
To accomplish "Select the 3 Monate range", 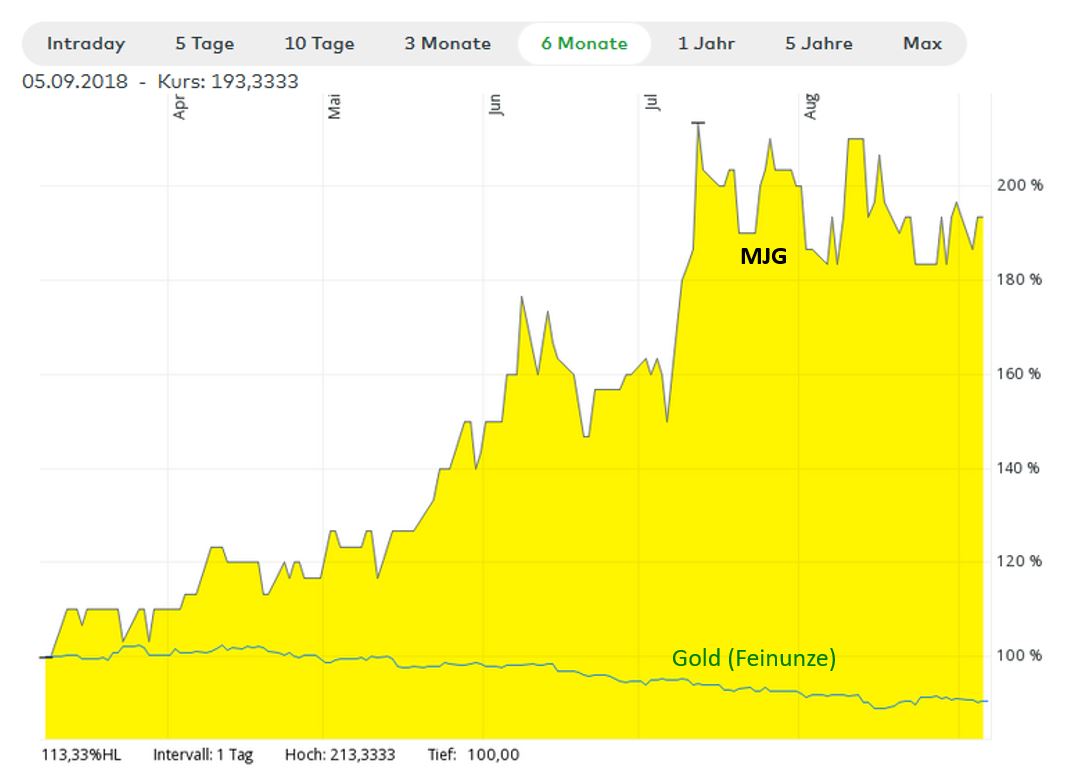I will pyautogui.click(x=449, y=43).
